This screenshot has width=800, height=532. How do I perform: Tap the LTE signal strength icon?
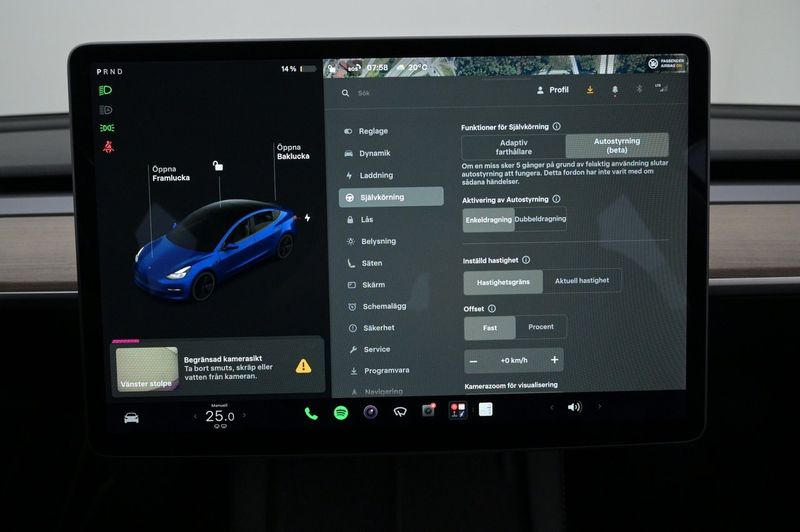point(661,88)
